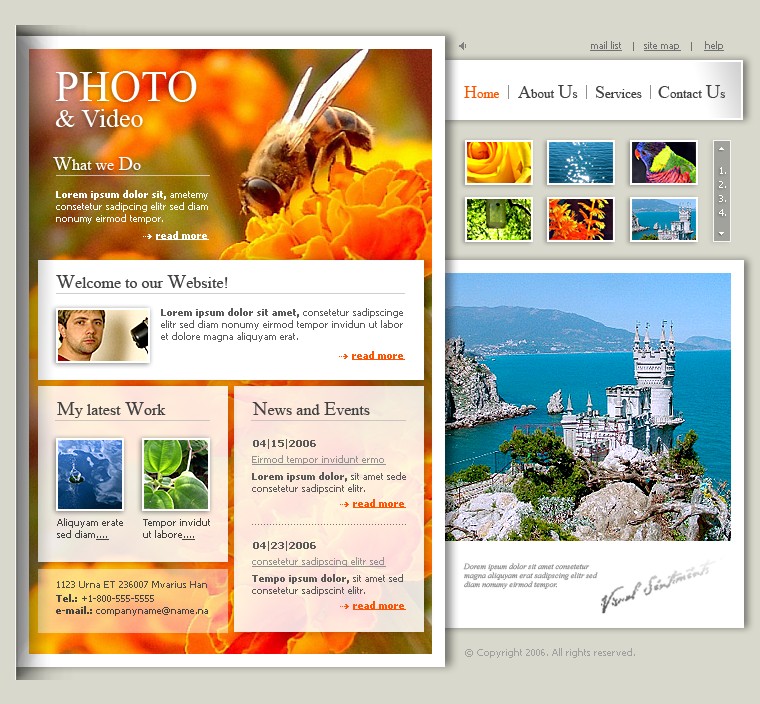Screen dimensions: 760x704
Task: Open the site map link
Action: (x=661, y=46)
